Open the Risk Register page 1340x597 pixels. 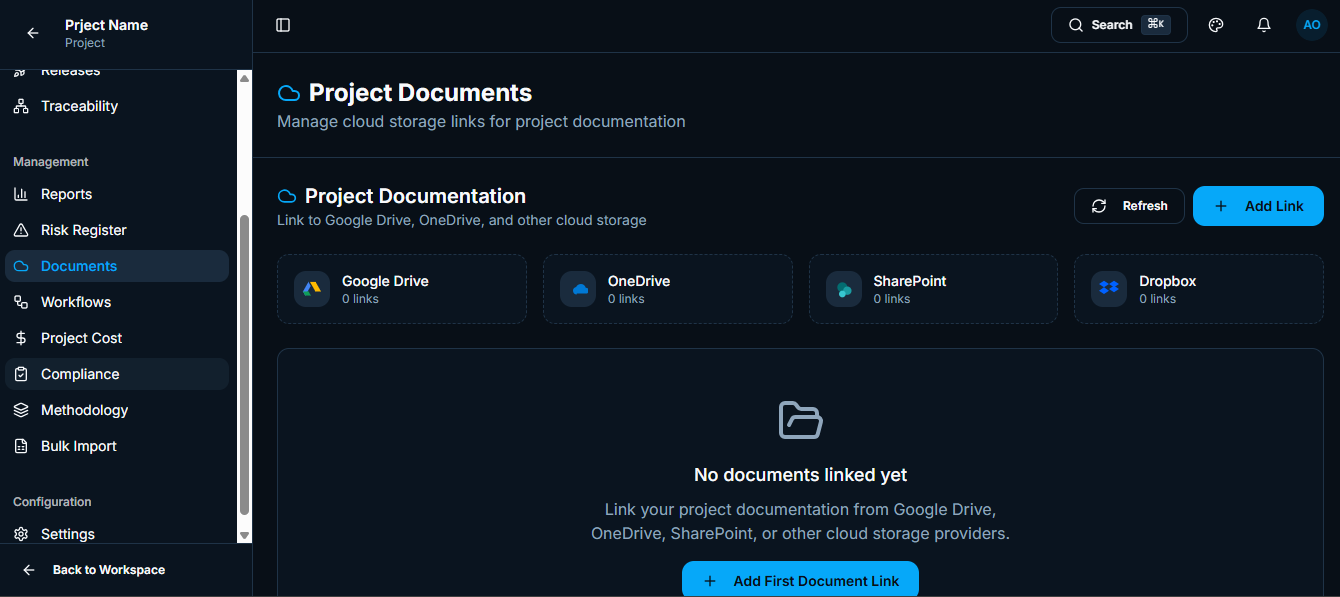click(x=117, y=230)
